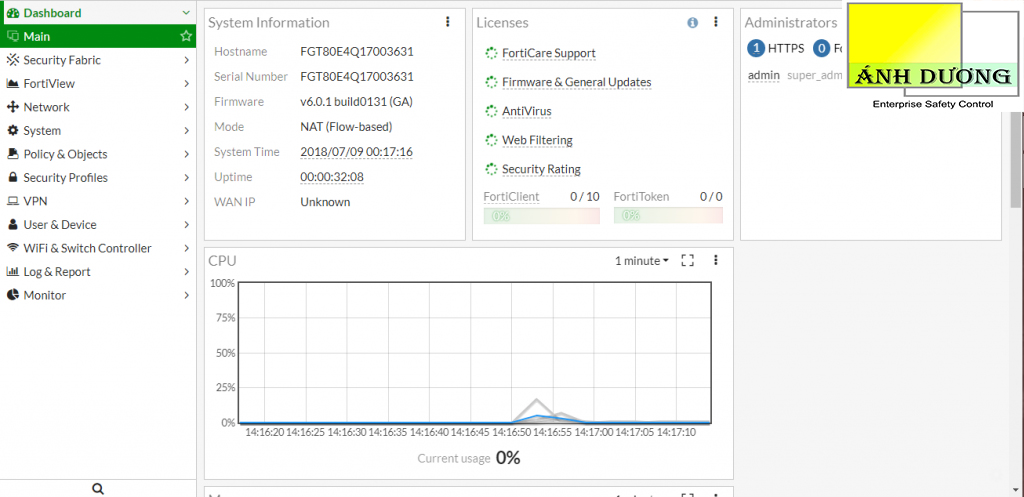Open the Log & Report menu

pyautogui.click(x=98, y=272)
